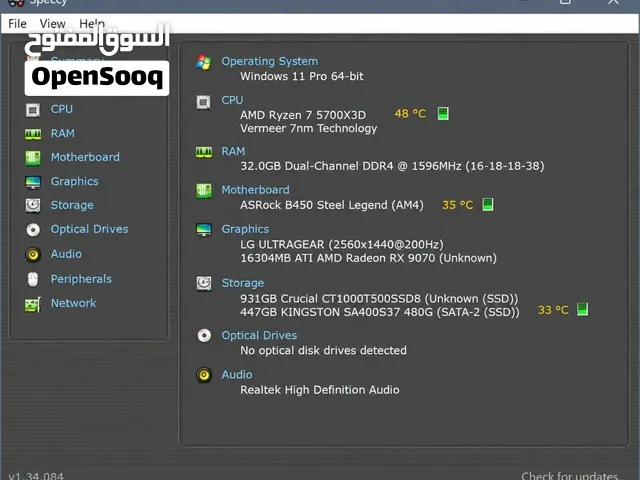
Task: Click Realtek High Definition Audio text
Action: (320, 390)
